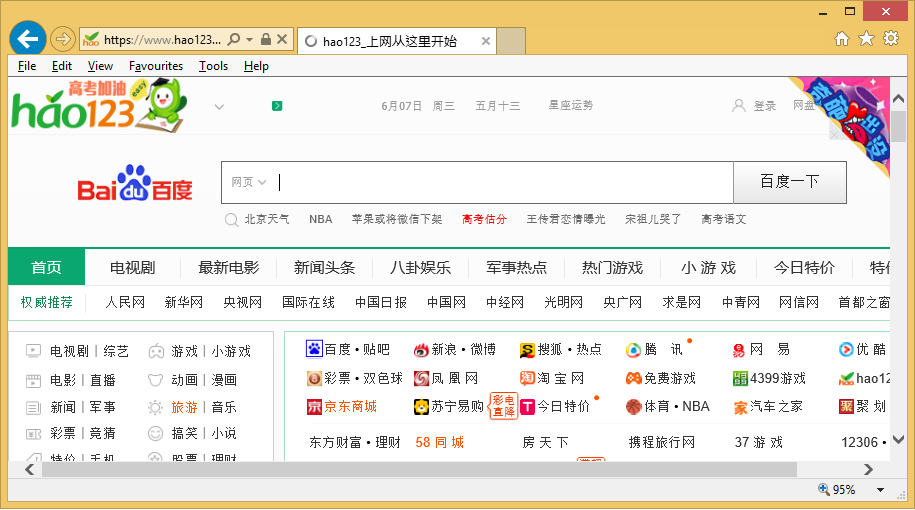Click the search magnifier in address bar

(233, 39)
